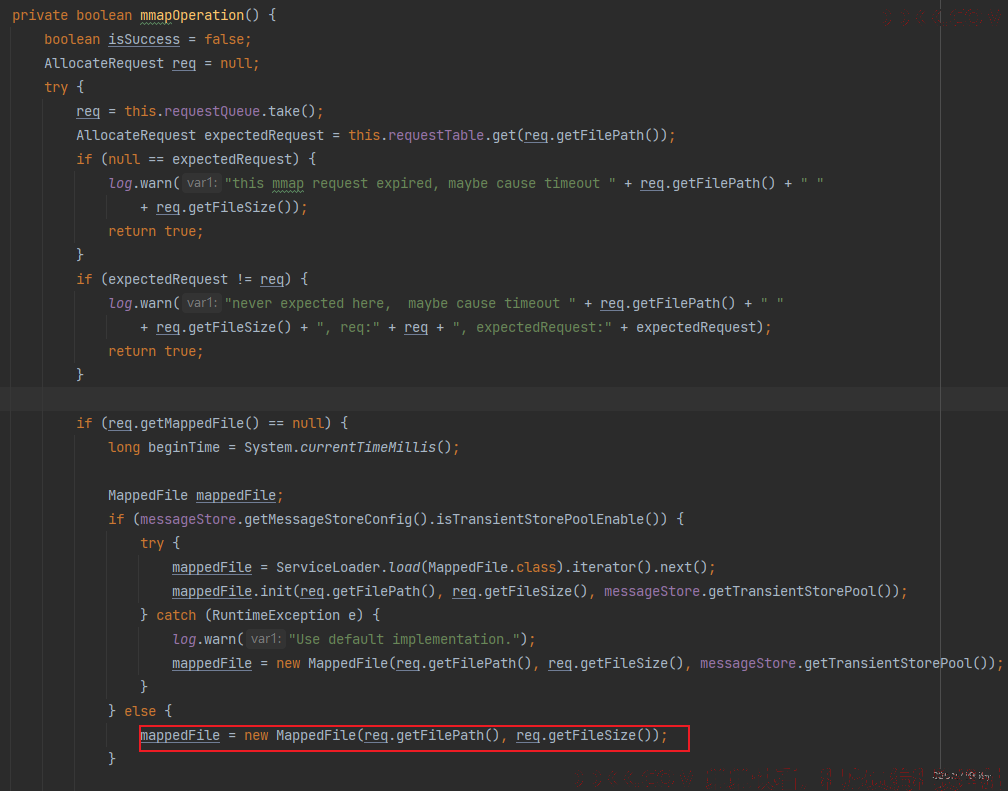Screen dimensions: 1008x791
Task: Click the requestQueue field reference
Action: coord(212,111)
